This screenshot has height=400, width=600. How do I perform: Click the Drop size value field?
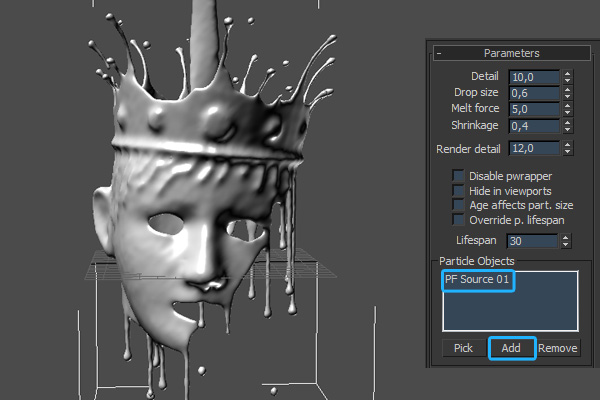(533, 93)
